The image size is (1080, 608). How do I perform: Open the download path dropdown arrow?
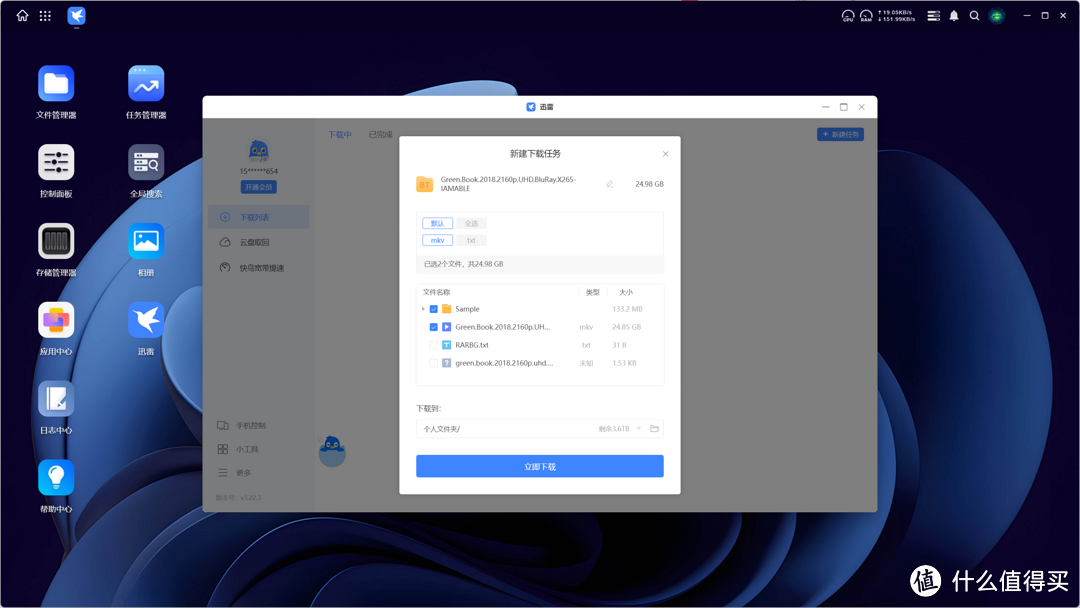point(638,428)
